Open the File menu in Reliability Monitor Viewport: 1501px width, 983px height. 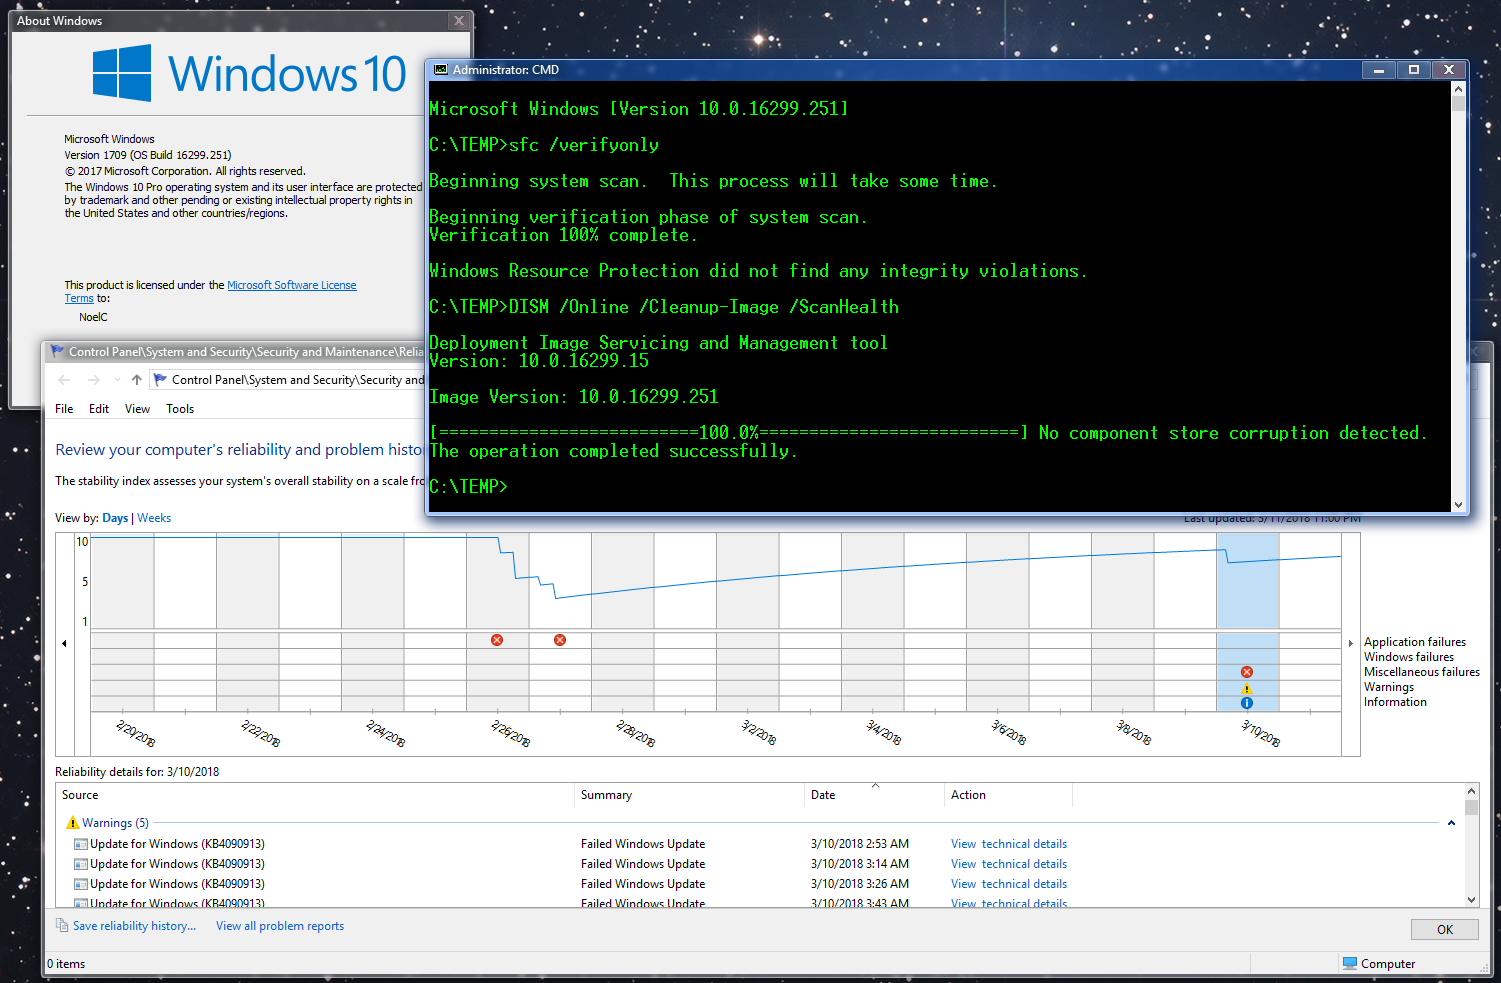[x=64, y=409]
